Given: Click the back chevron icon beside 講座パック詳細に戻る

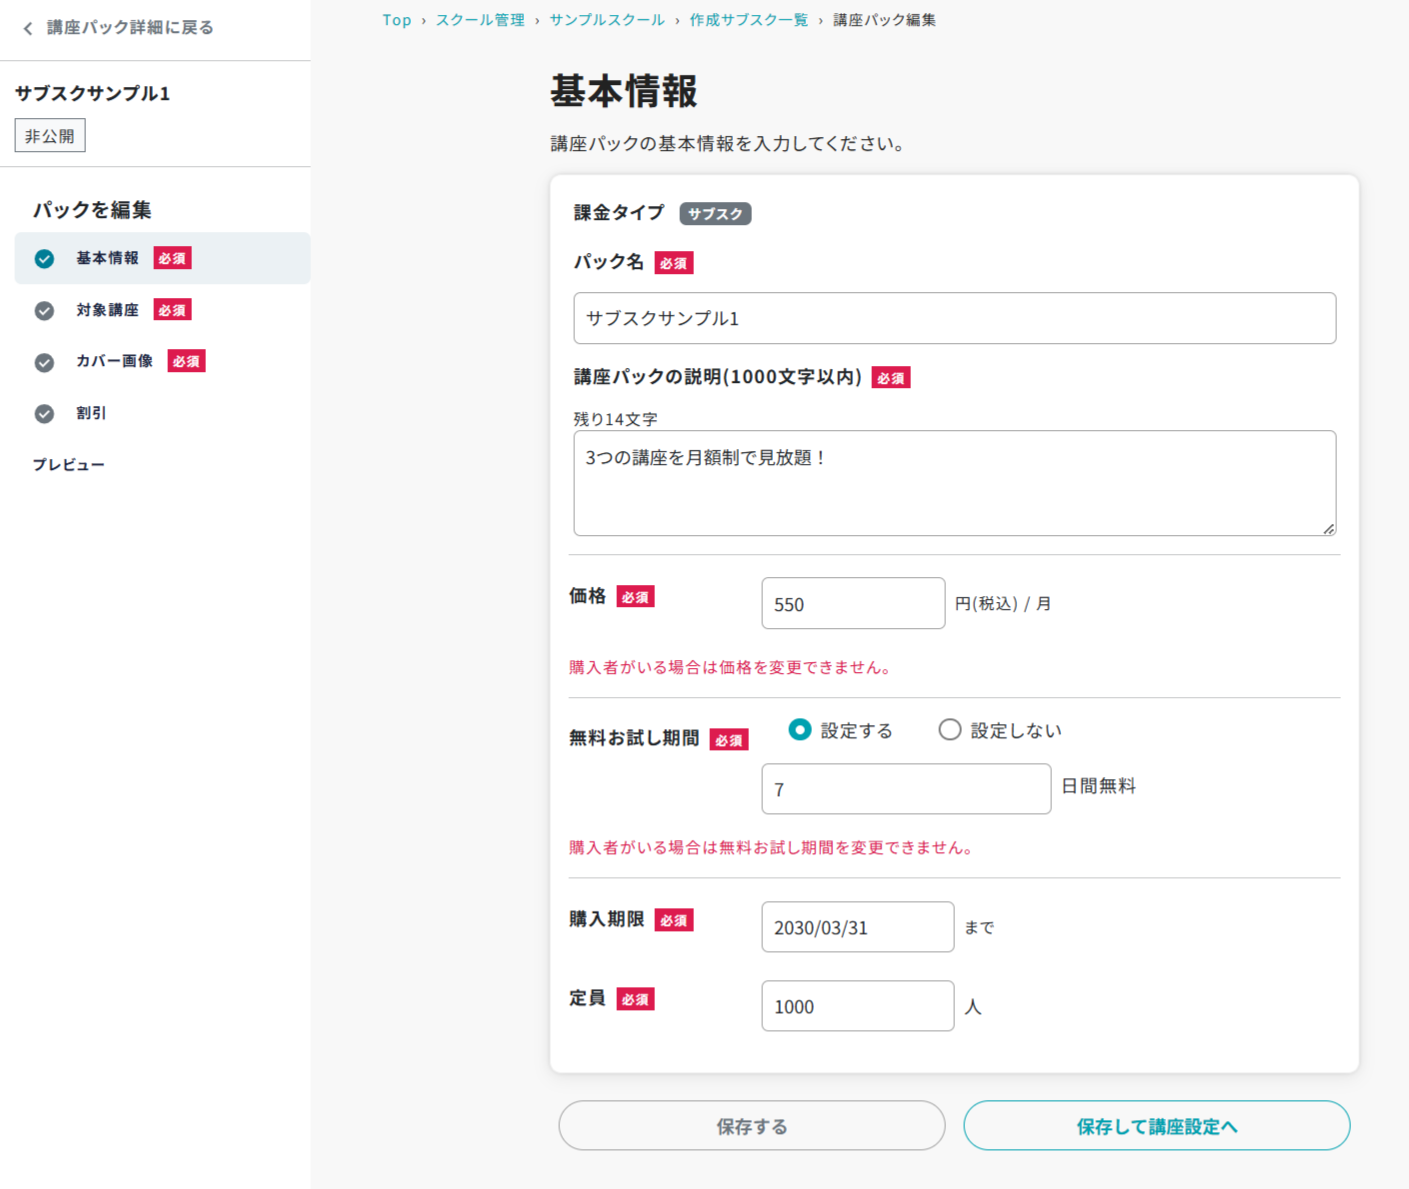Looking at the screenshot, I should point(28,28).
